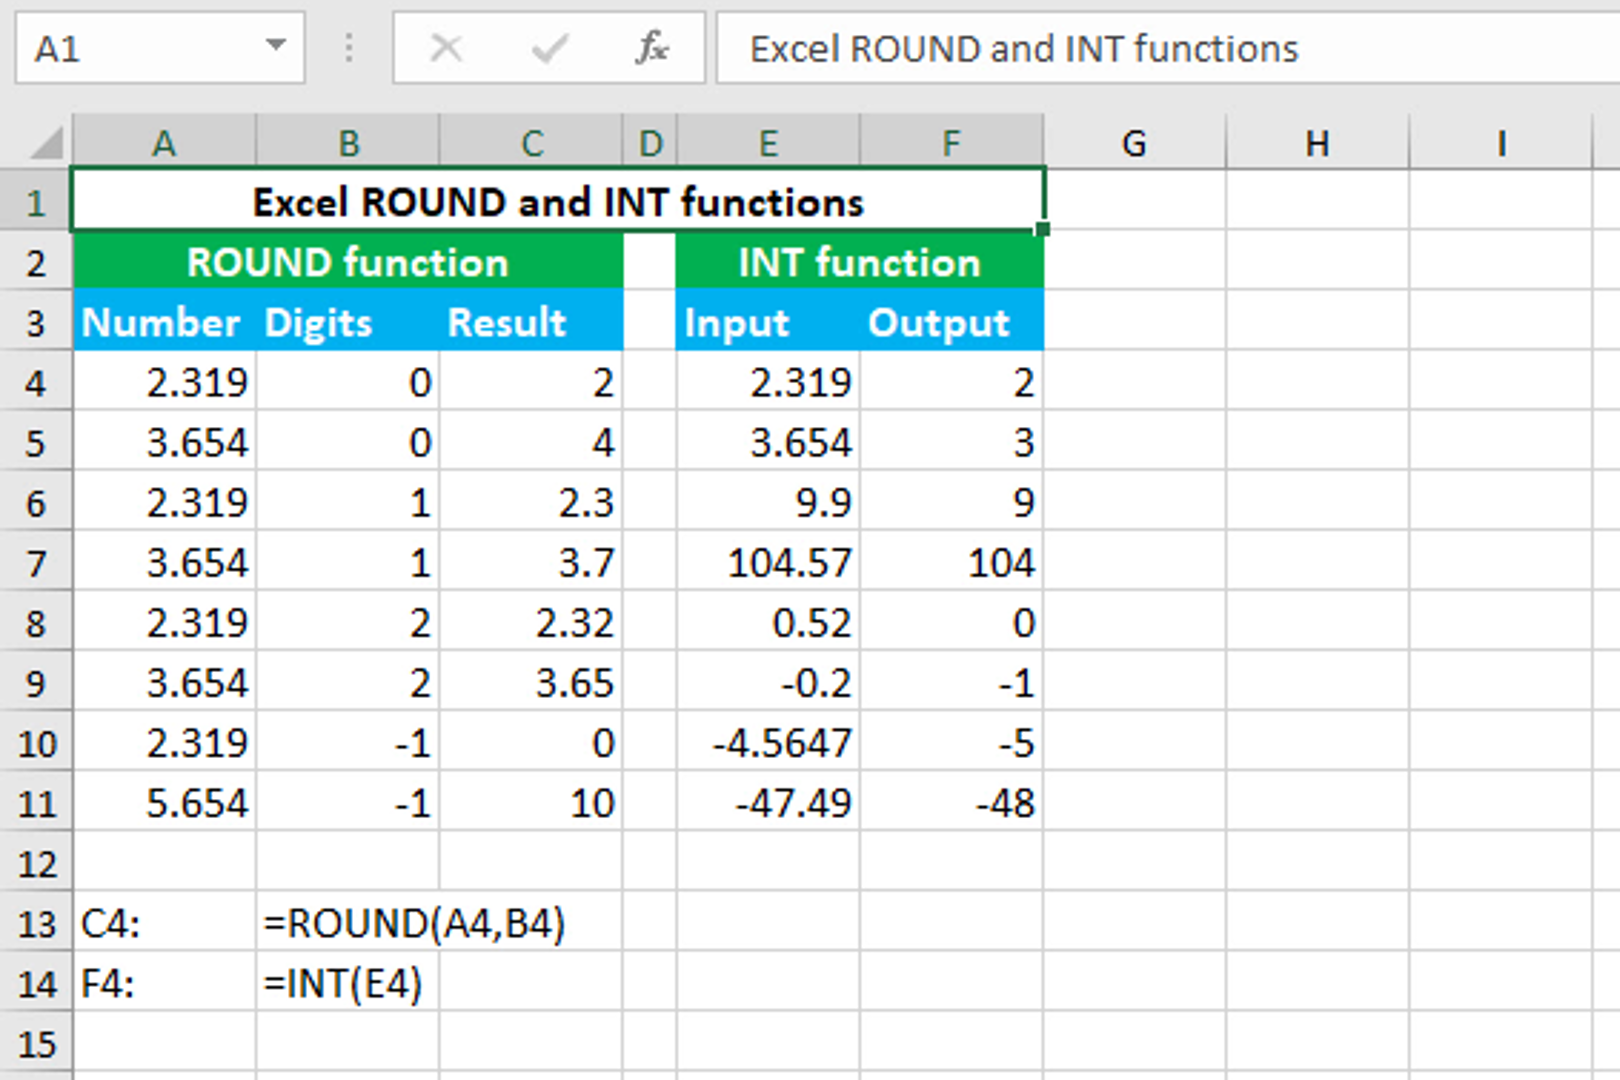The height and width of the screenshot is (1080, 1620).
Task: Click cell E7 containing 104.57
Action: coord(768,562)
